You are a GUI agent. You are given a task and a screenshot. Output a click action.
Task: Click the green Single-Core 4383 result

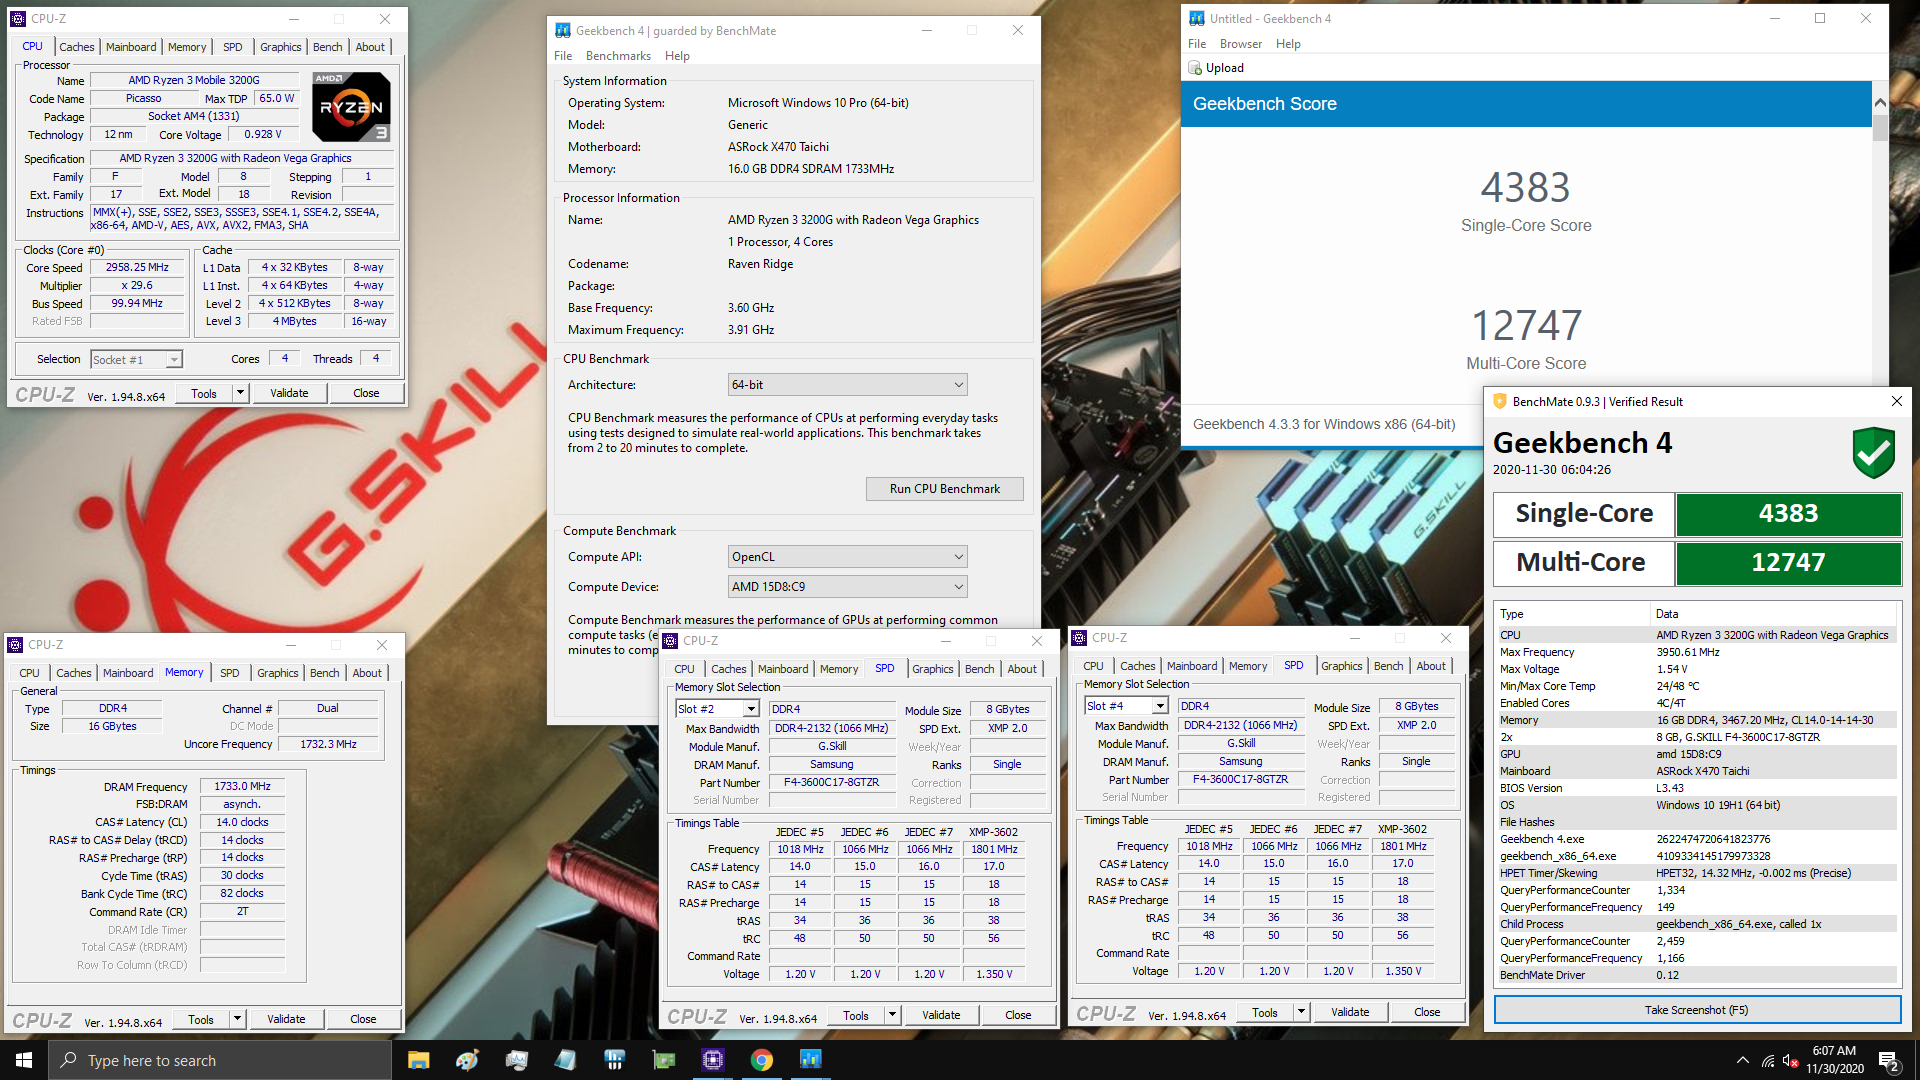click(1788, 515)
